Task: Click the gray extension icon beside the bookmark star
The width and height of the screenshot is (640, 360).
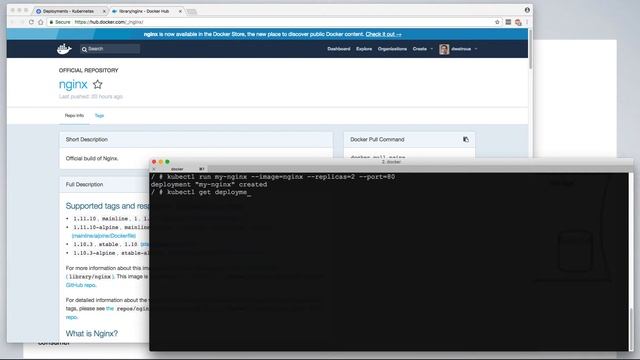Action: click(508, 22)
